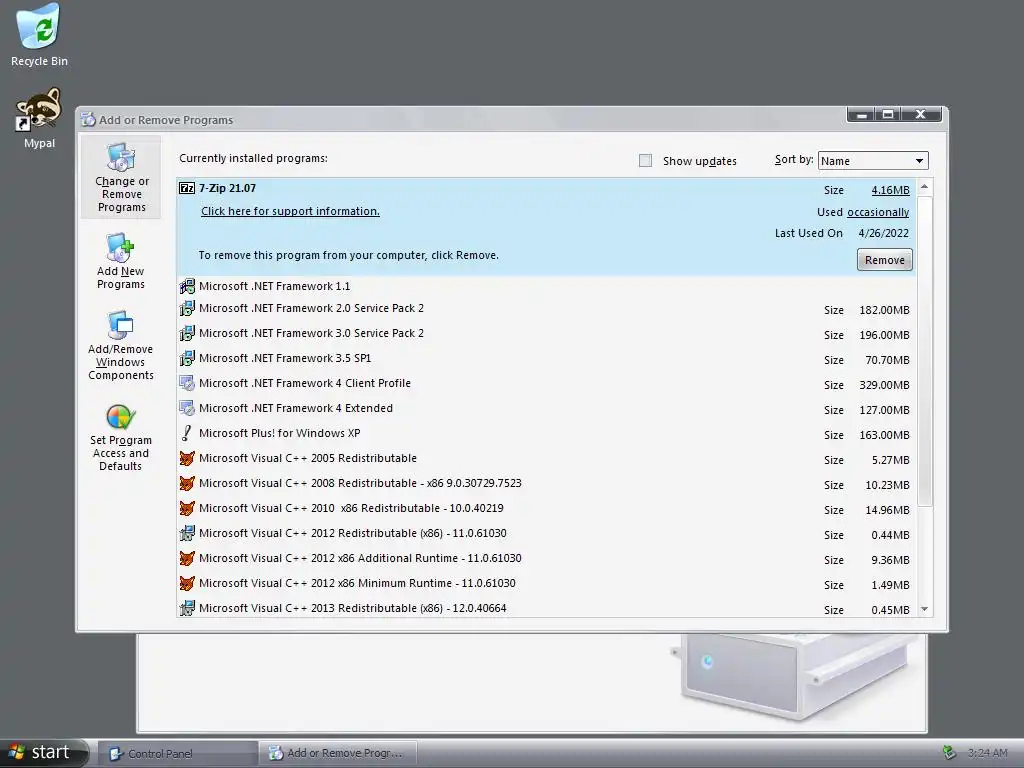Click the 3:24 AM taskbar clock

pyautogui.click(x=987, y=753)
